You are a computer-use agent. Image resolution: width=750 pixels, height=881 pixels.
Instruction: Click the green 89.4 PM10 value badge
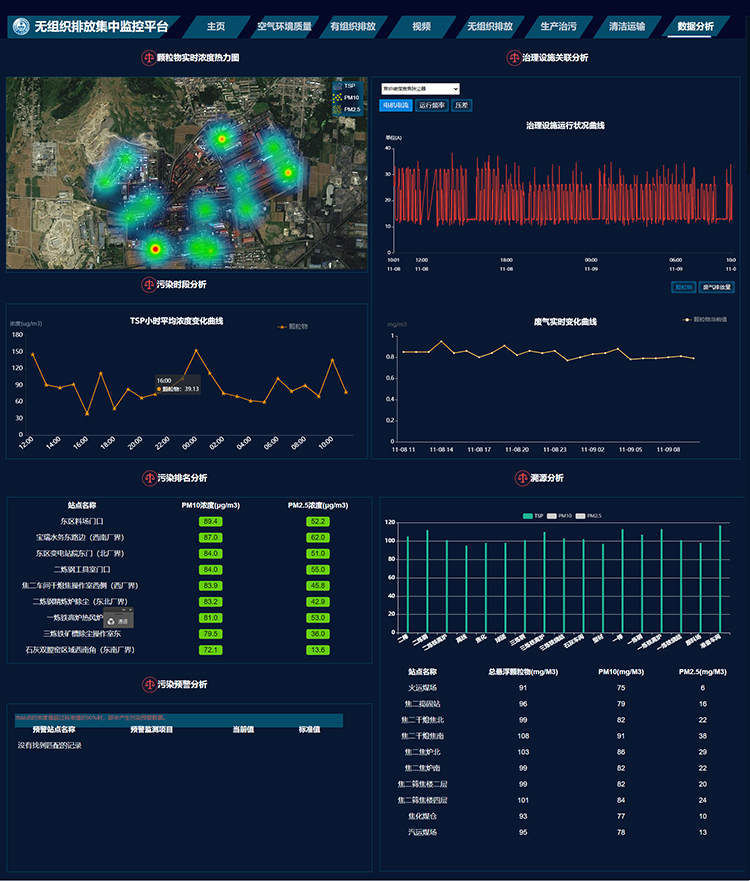pyautogui.click(x=210, y=522)
